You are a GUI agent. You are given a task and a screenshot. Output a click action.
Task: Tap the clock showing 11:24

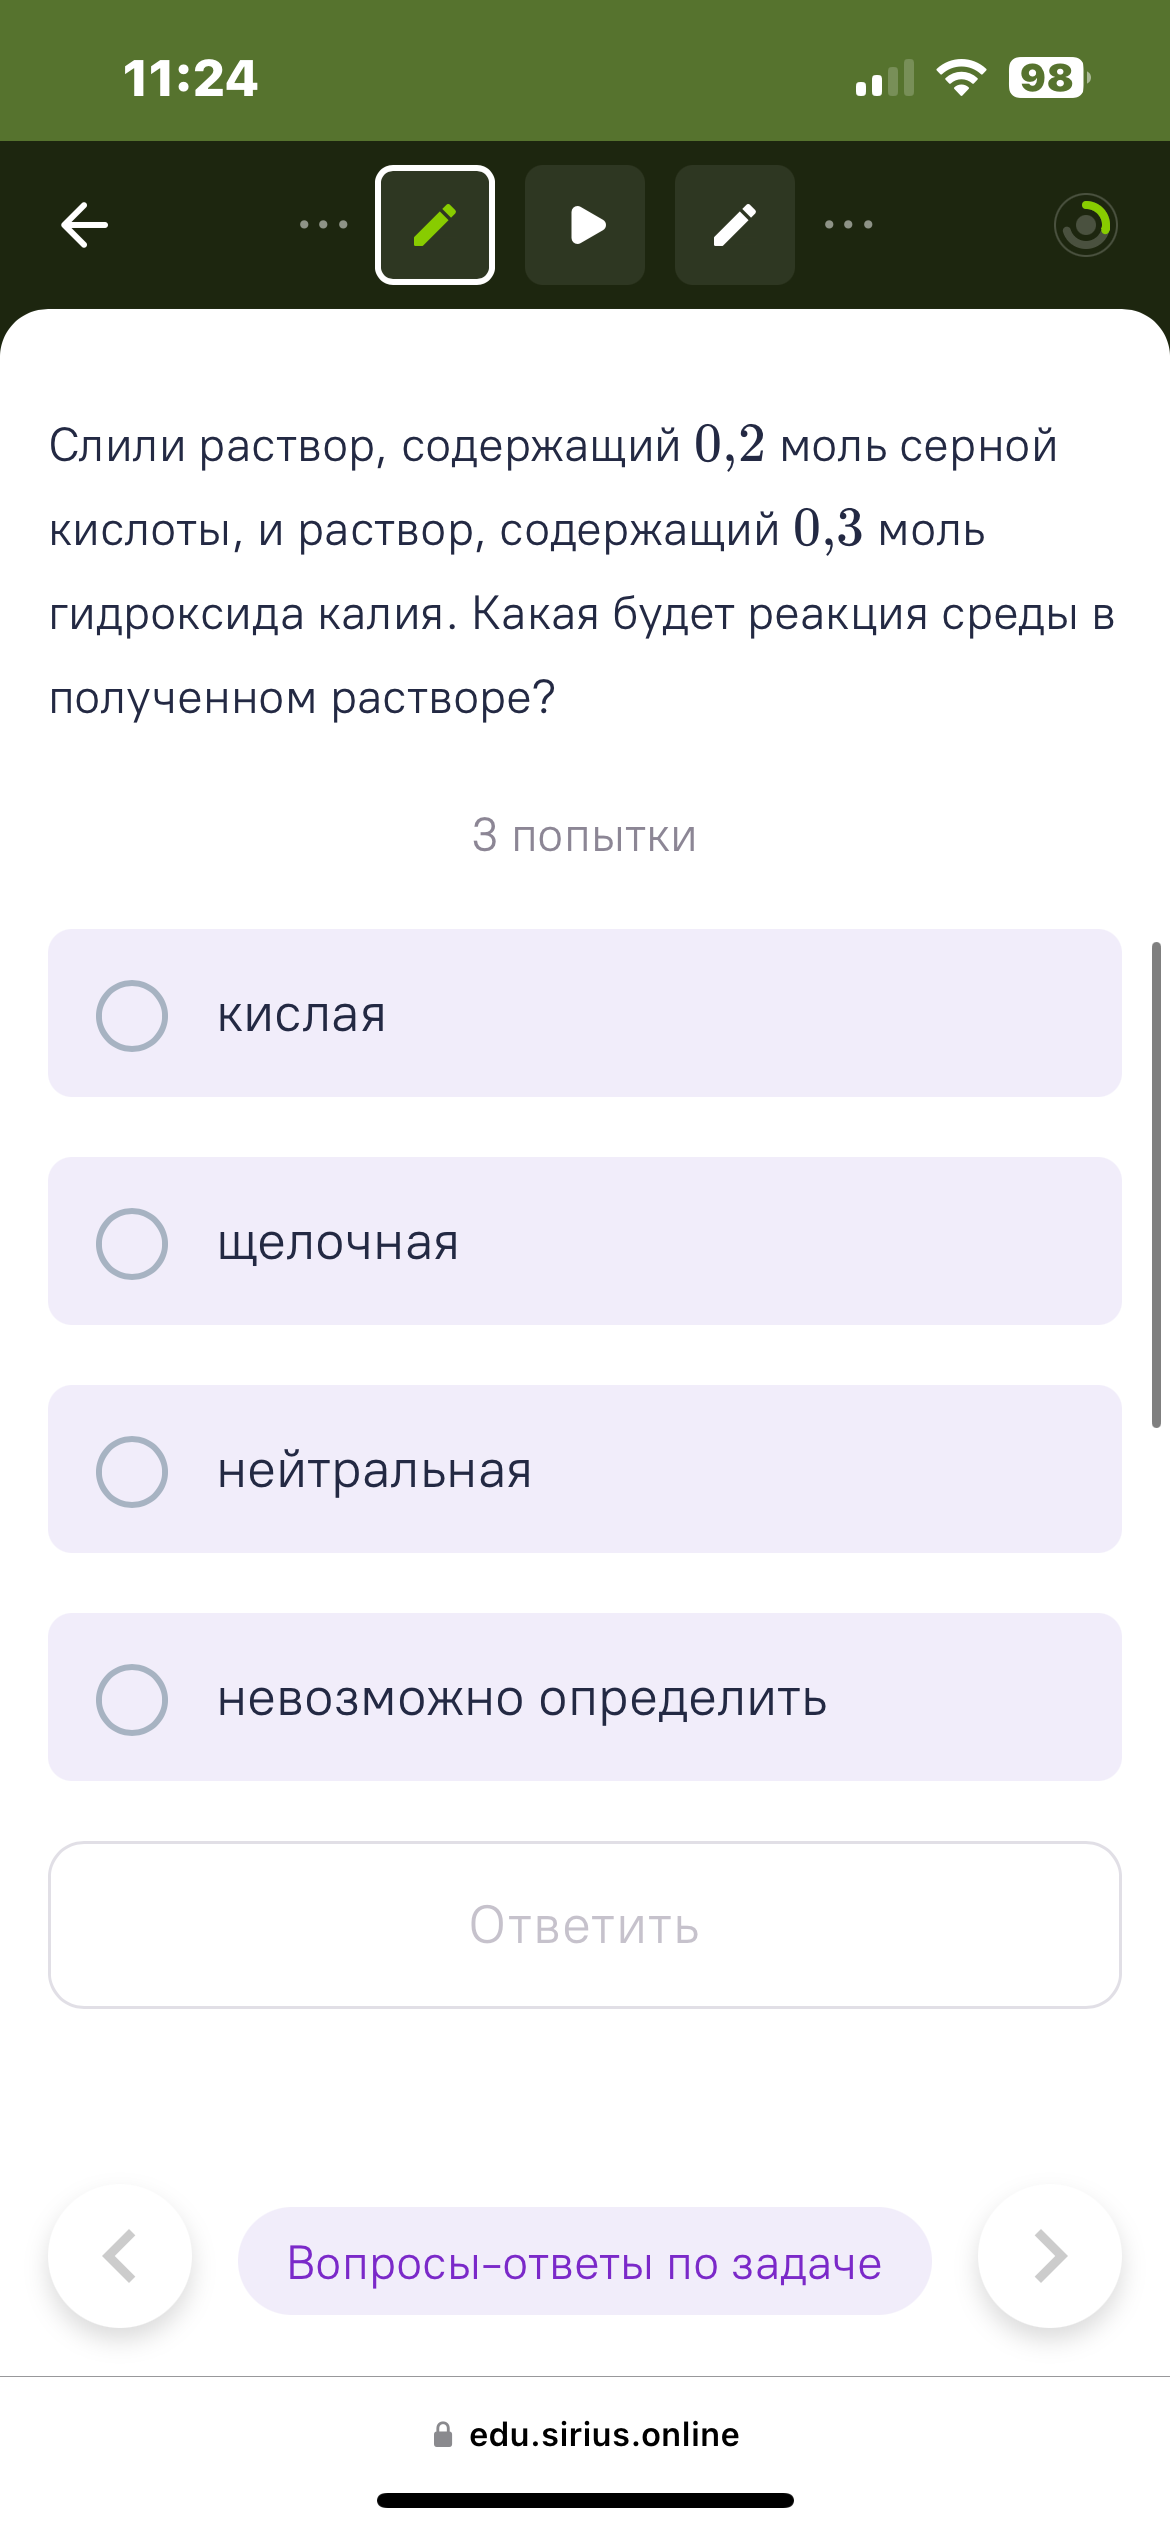click(190, 78)
